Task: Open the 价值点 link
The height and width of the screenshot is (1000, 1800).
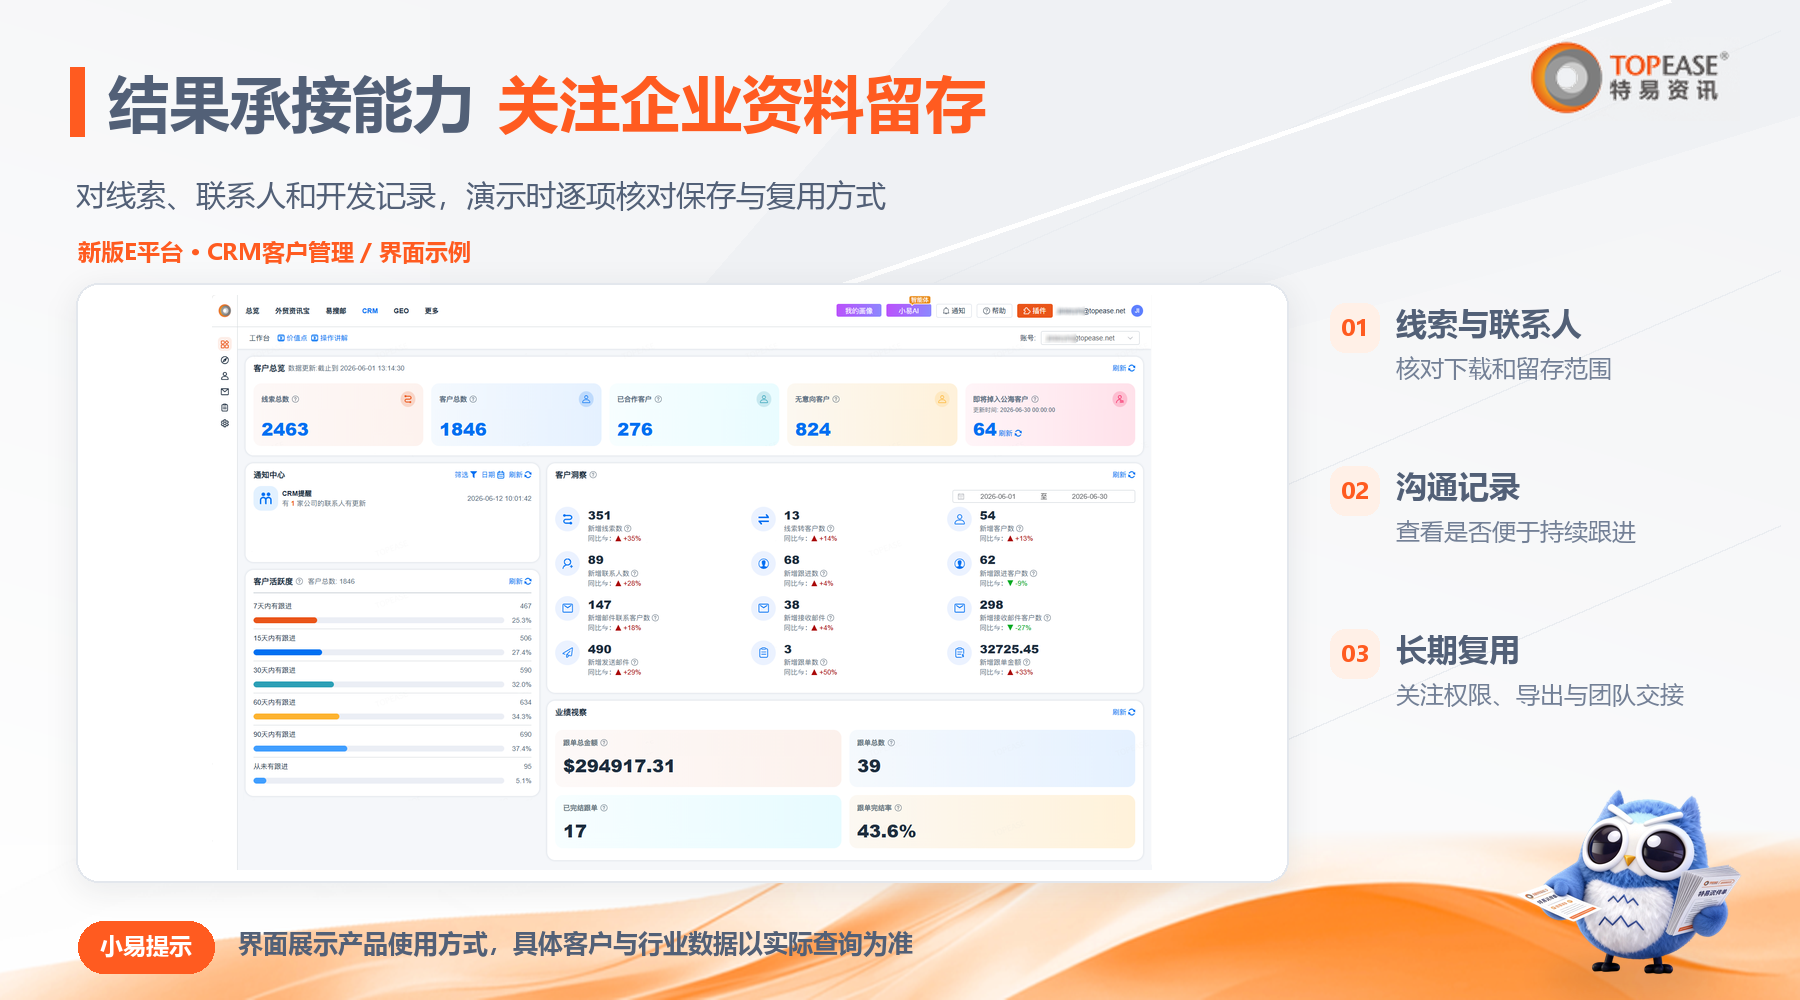Action: pyautogui.click(x=292, y=338)
